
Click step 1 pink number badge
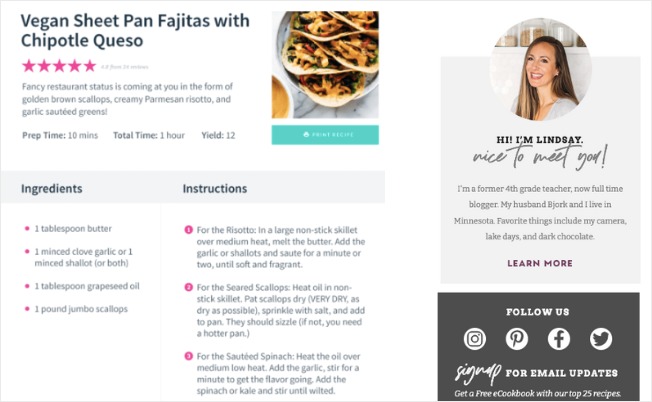point(188,230)
